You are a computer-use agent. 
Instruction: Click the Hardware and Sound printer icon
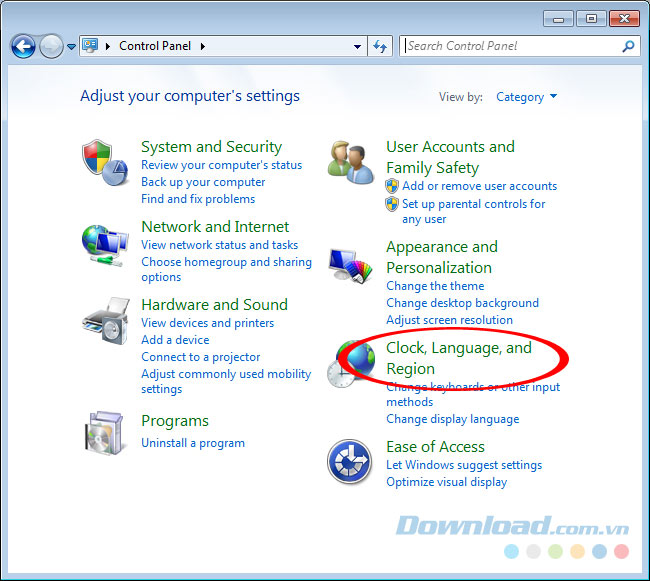(x=106, y=321)
